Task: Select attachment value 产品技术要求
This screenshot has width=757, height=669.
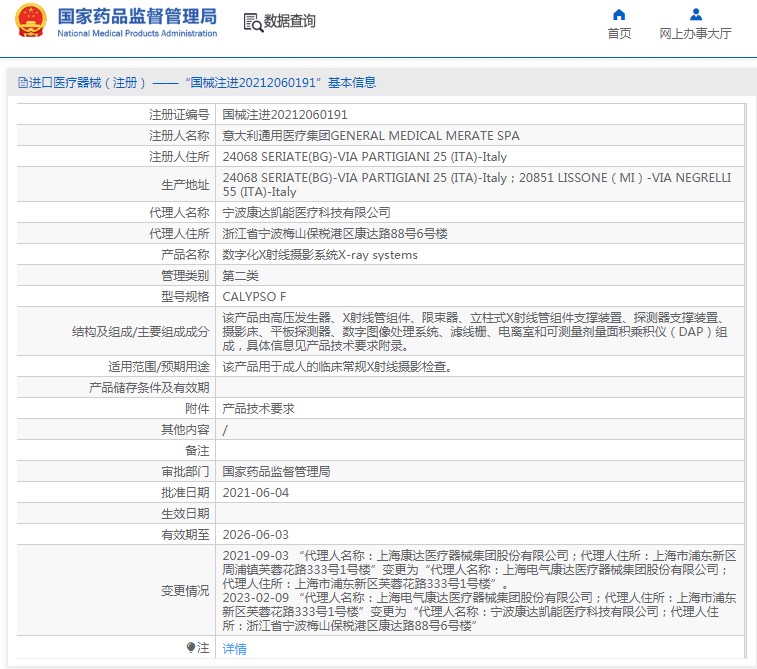Action: tap(258, 409)
